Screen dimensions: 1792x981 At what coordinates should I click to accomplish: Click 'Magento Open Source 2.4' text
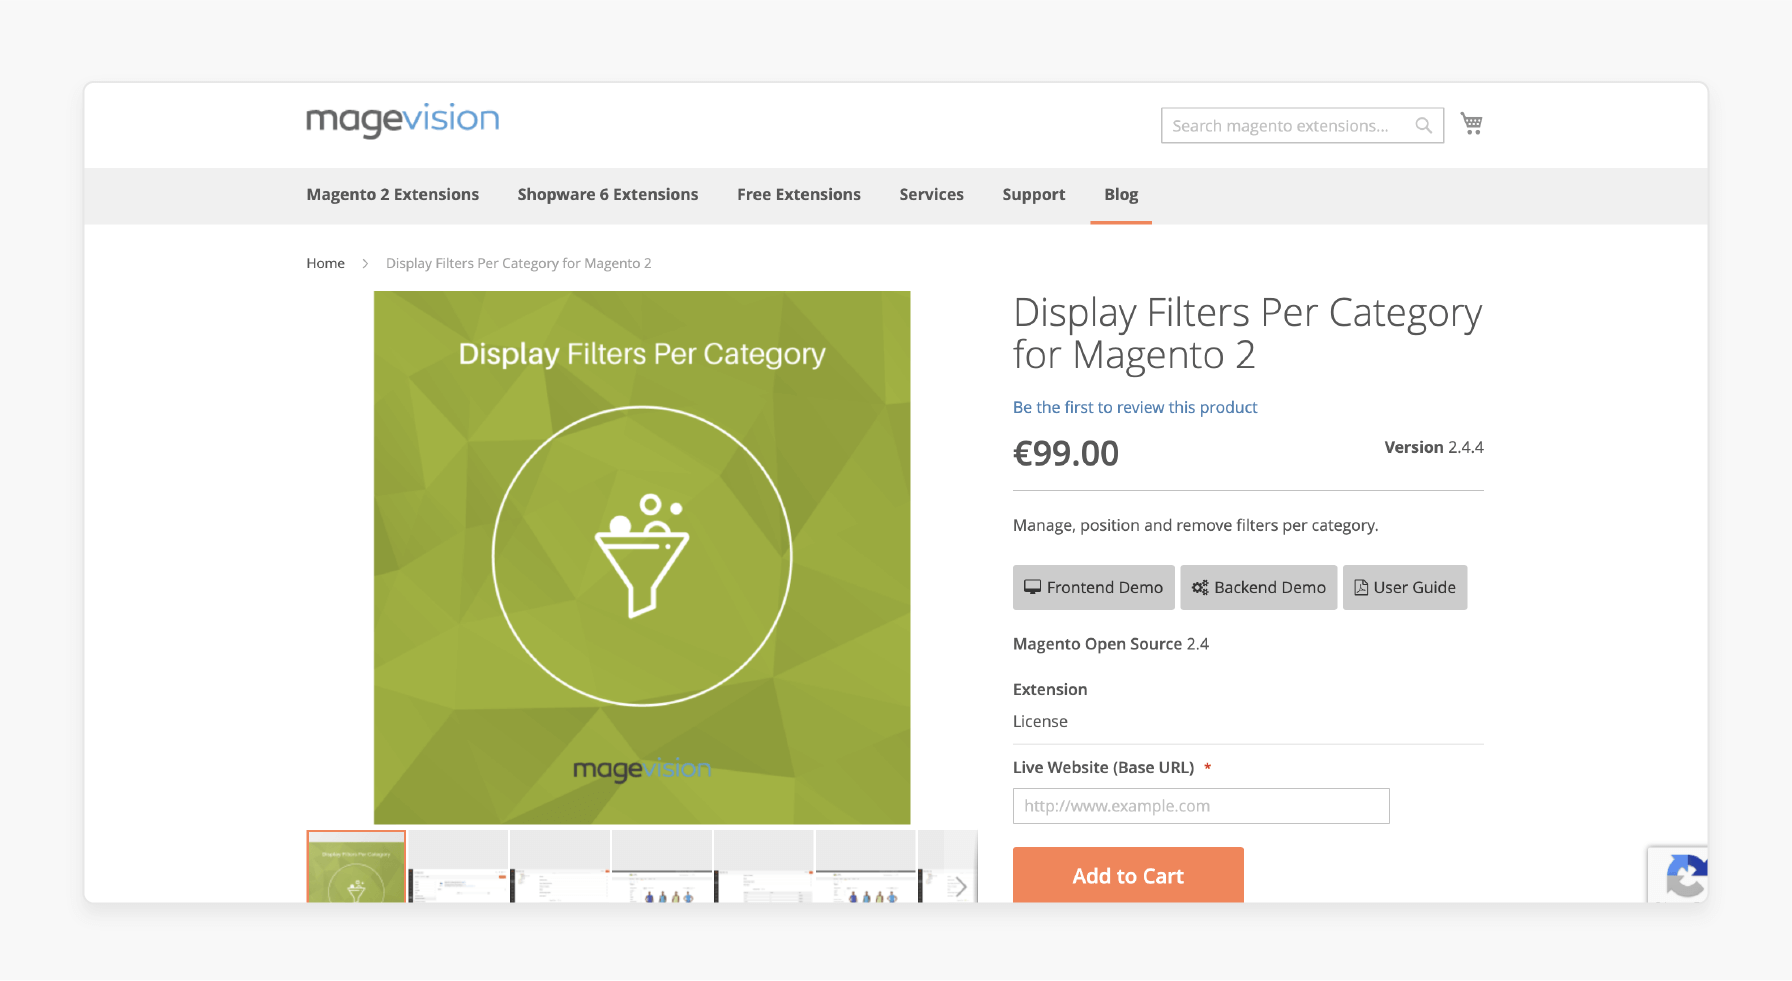click(1111, 644)
